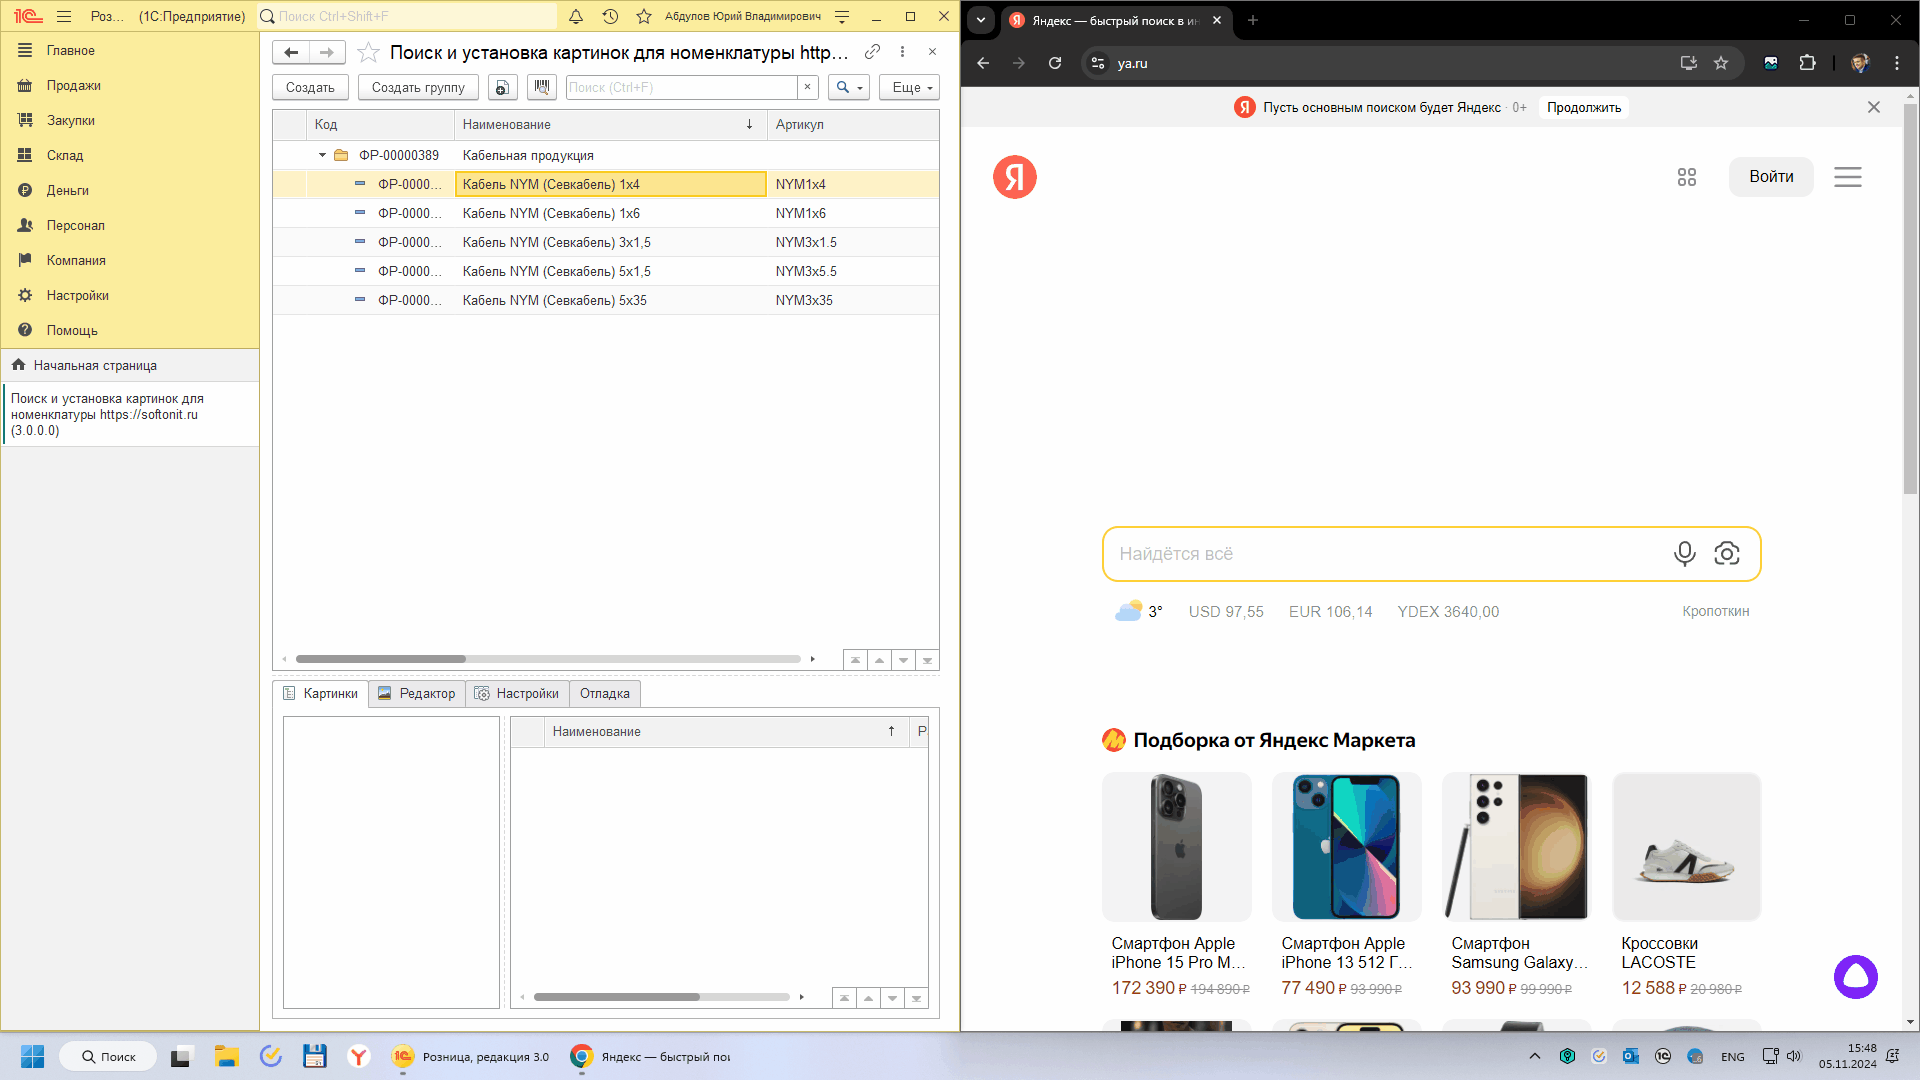This screenshot has height=1080, width=1920.
Task: Click the camera image-search icon in Yandex
Action: coord(1727,553)
